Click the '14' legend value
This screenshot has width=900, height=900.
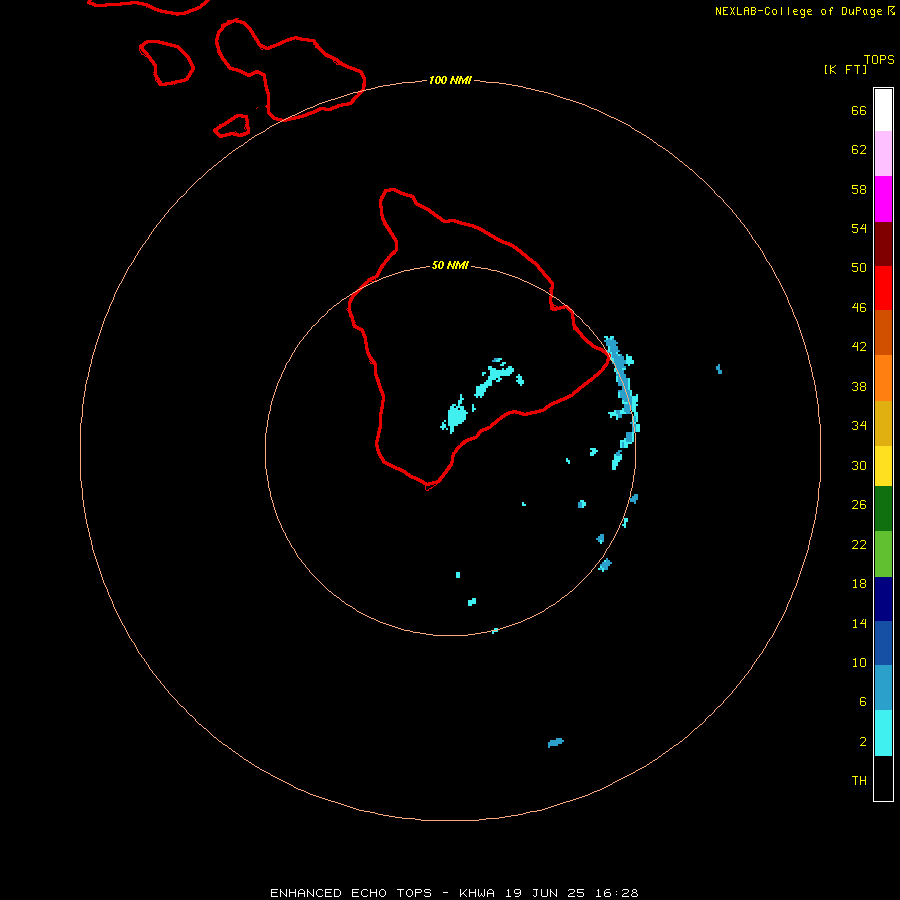(x=859, y=623)
